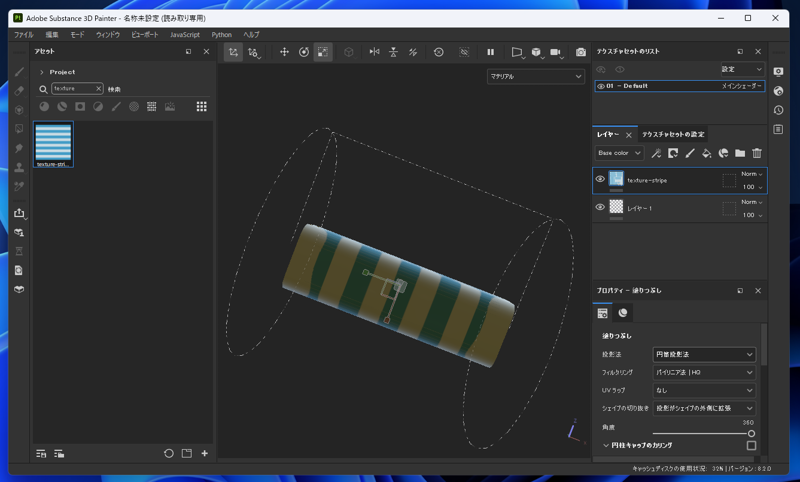Refresh assets with circular arrow icon
The image size is (800, 482).
point(168,453)
